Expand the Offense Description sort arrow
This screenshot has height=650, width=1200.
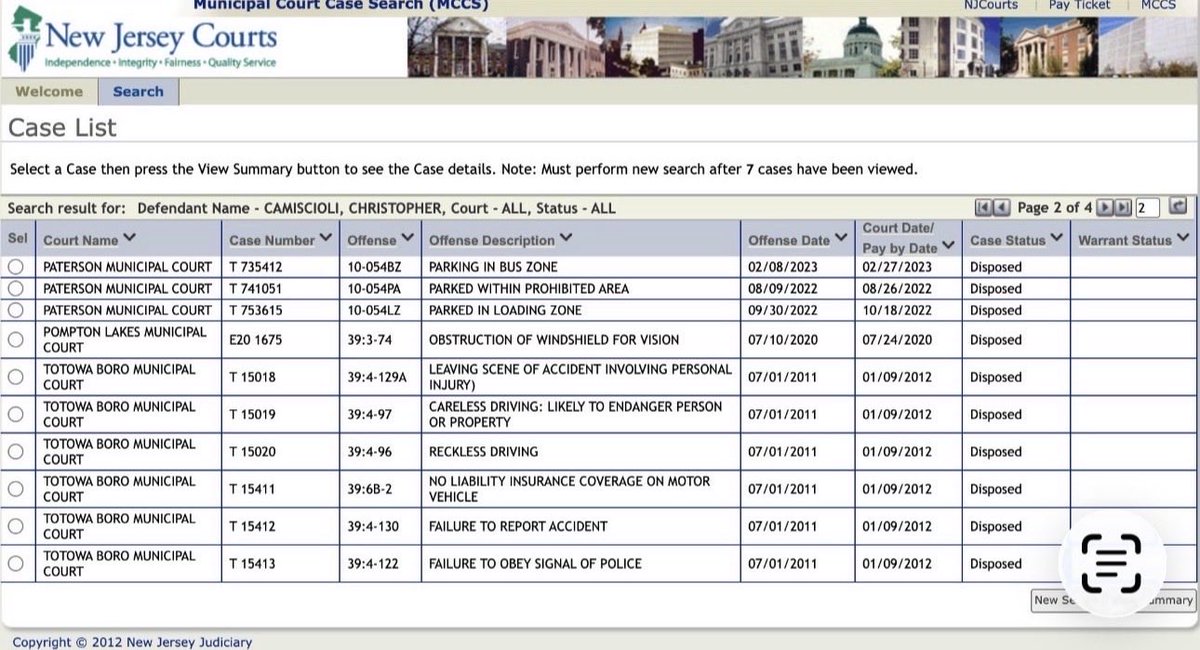566,239
